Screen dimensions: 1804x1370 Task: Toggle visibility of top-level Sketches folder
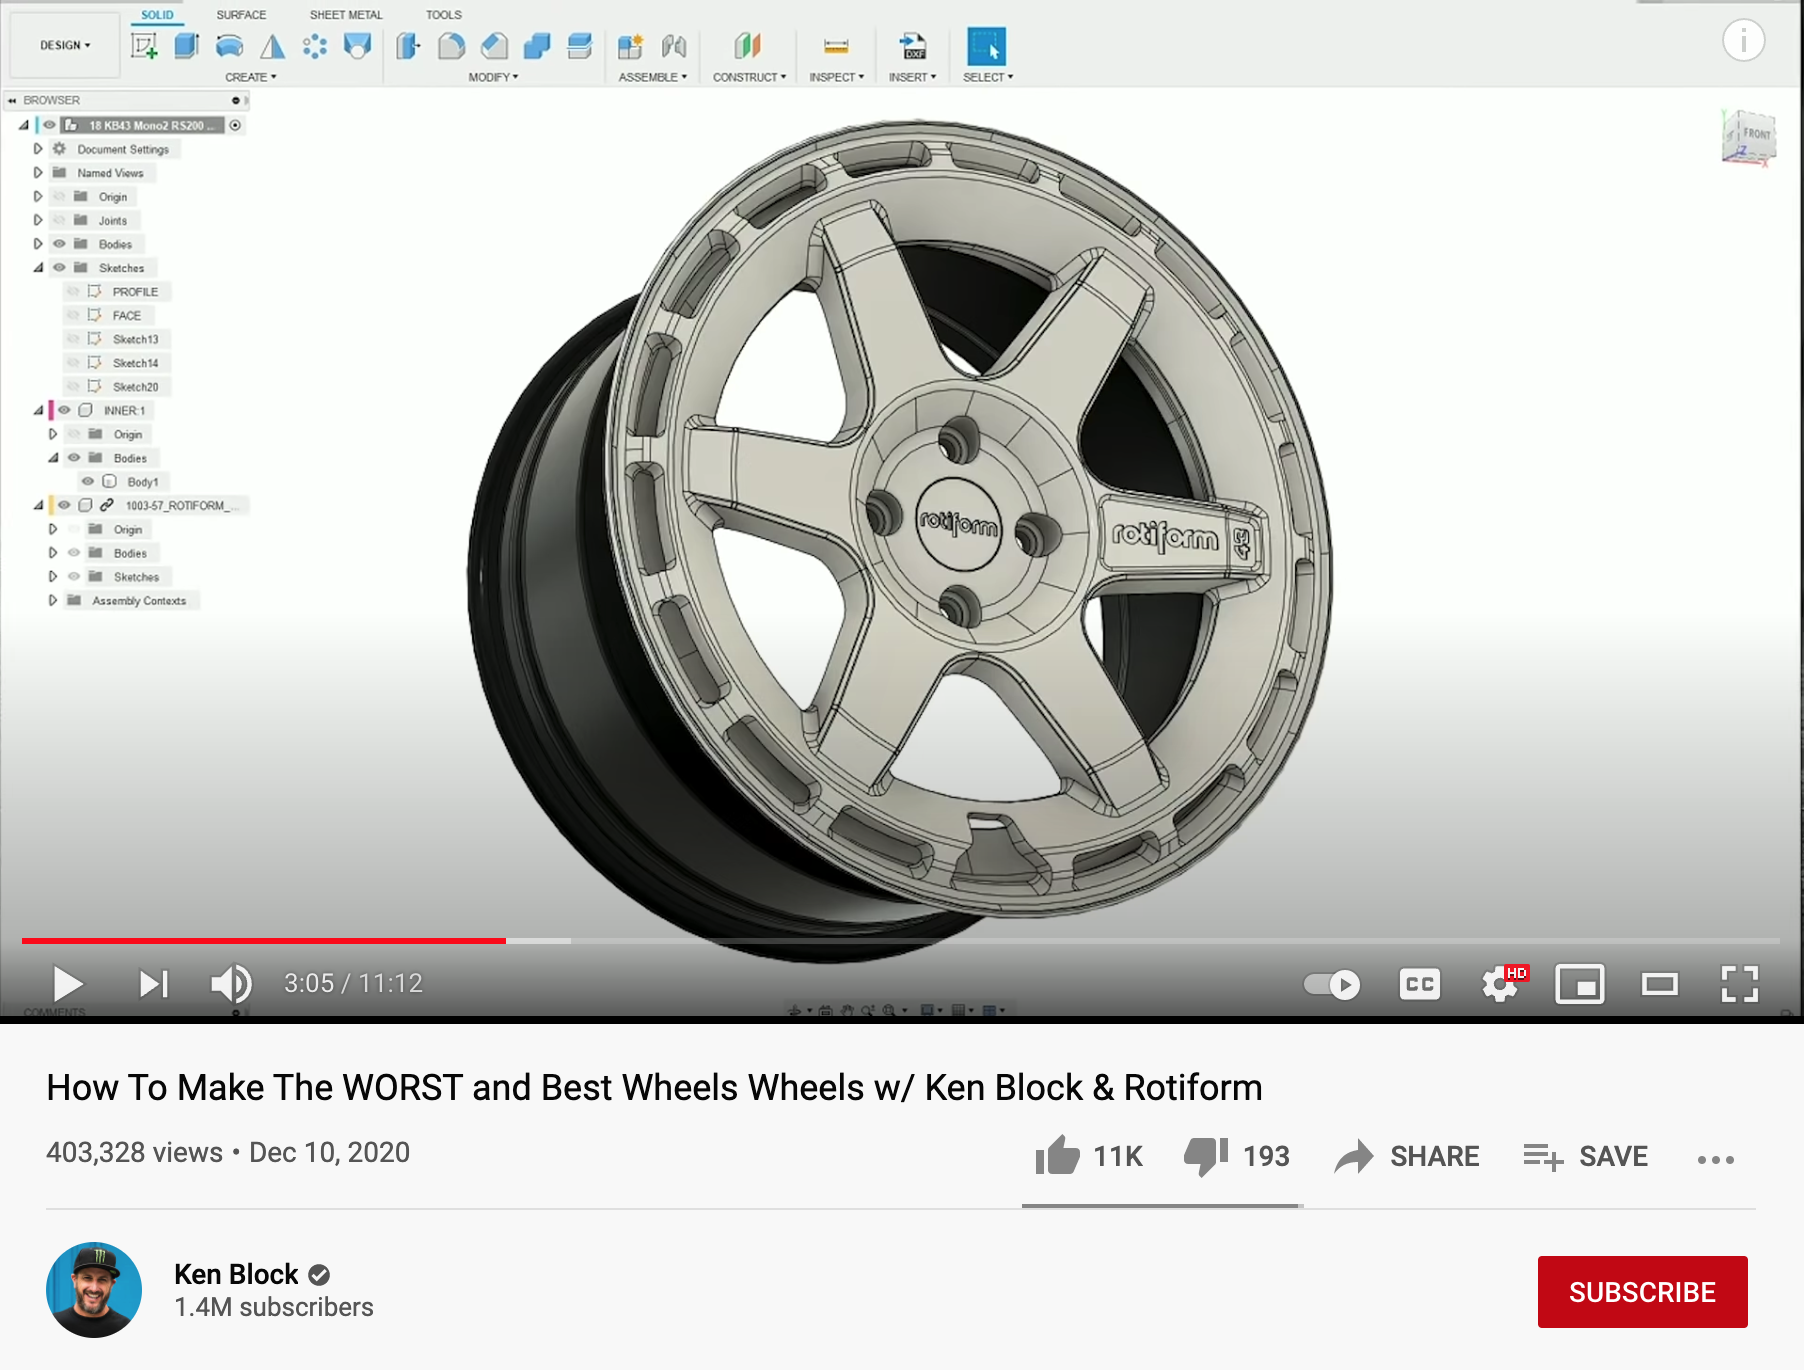(x=59, y=268)
